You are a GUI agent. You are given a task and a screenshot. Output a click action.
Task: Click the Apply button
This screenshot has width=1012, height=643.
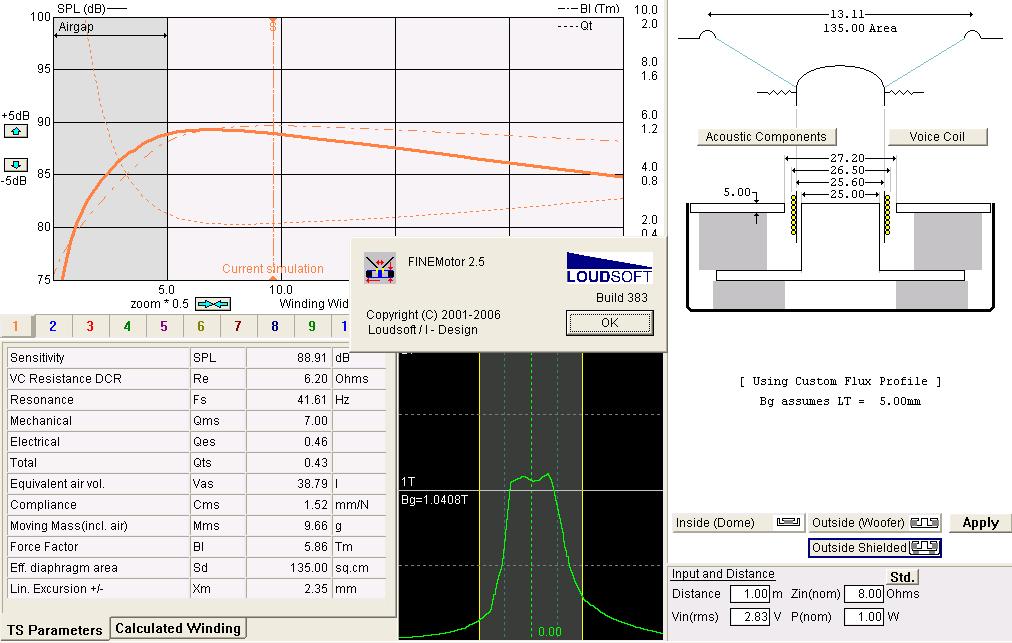pyautogui.click(x=980, y=522)
